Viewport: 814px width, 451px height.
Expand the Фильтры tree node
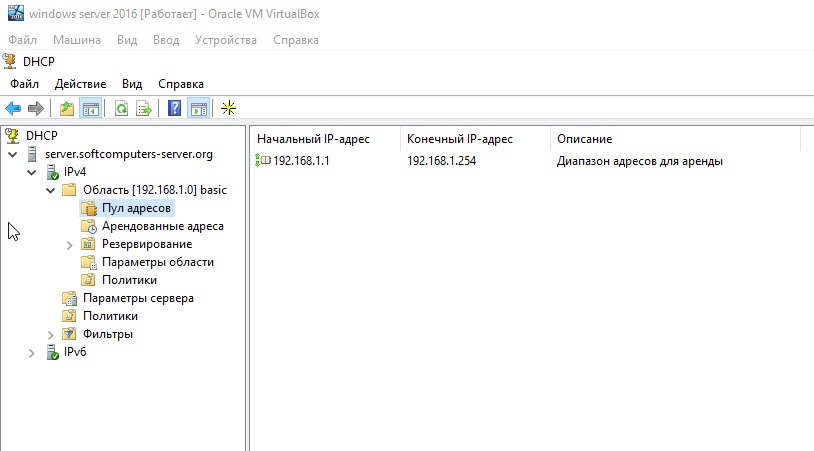tap(50, 334)
